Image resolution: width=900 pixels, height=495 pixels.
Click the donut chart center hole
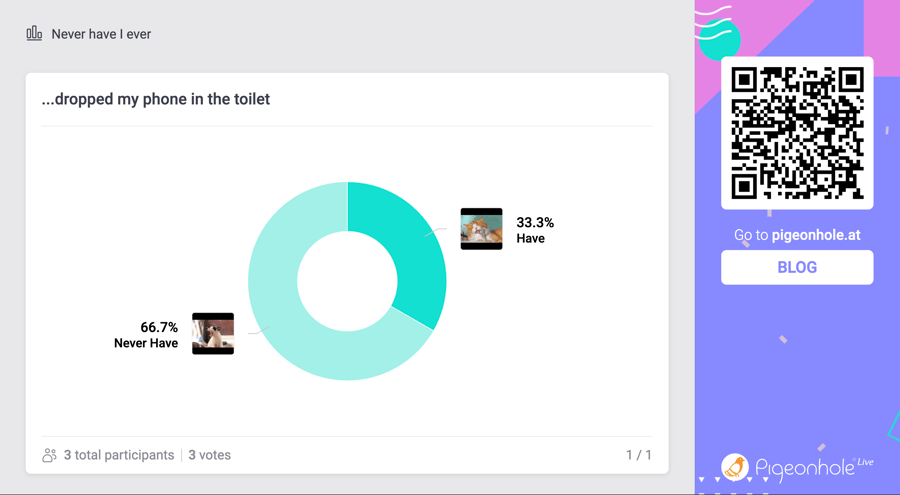pyautogui.click(x=347, y=281)
